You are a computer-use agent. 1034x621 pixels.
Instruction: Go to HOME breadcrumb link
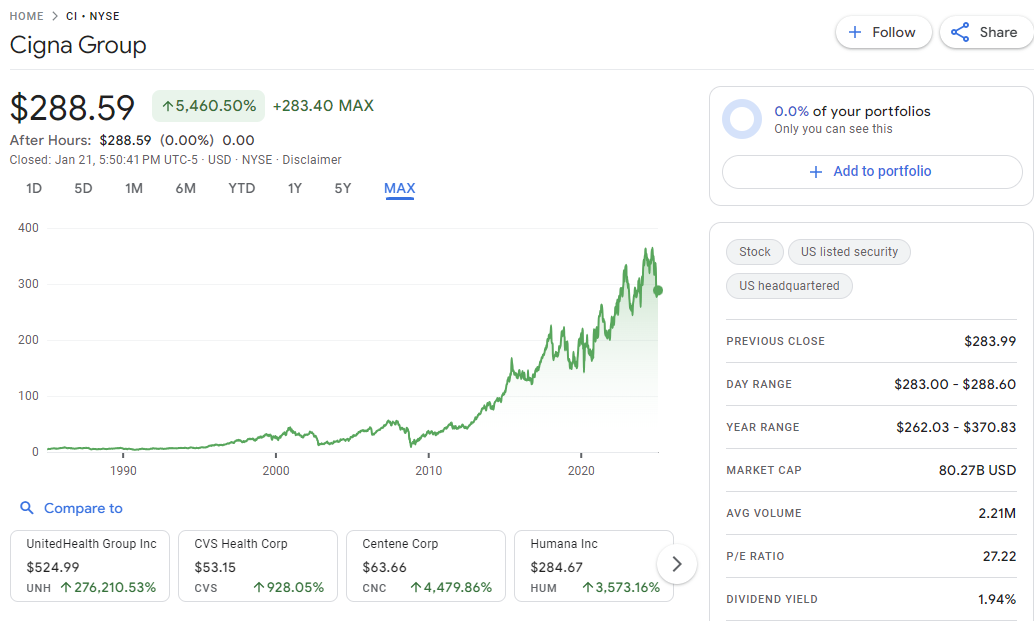(26, 16)
